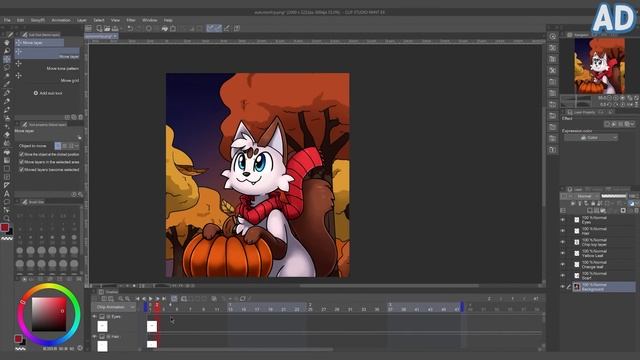Viewport: 640px width, 360px height.
Task: Click trash icon in Sub Tool panel
Action: pyautogui.click(x=80, y=117)
